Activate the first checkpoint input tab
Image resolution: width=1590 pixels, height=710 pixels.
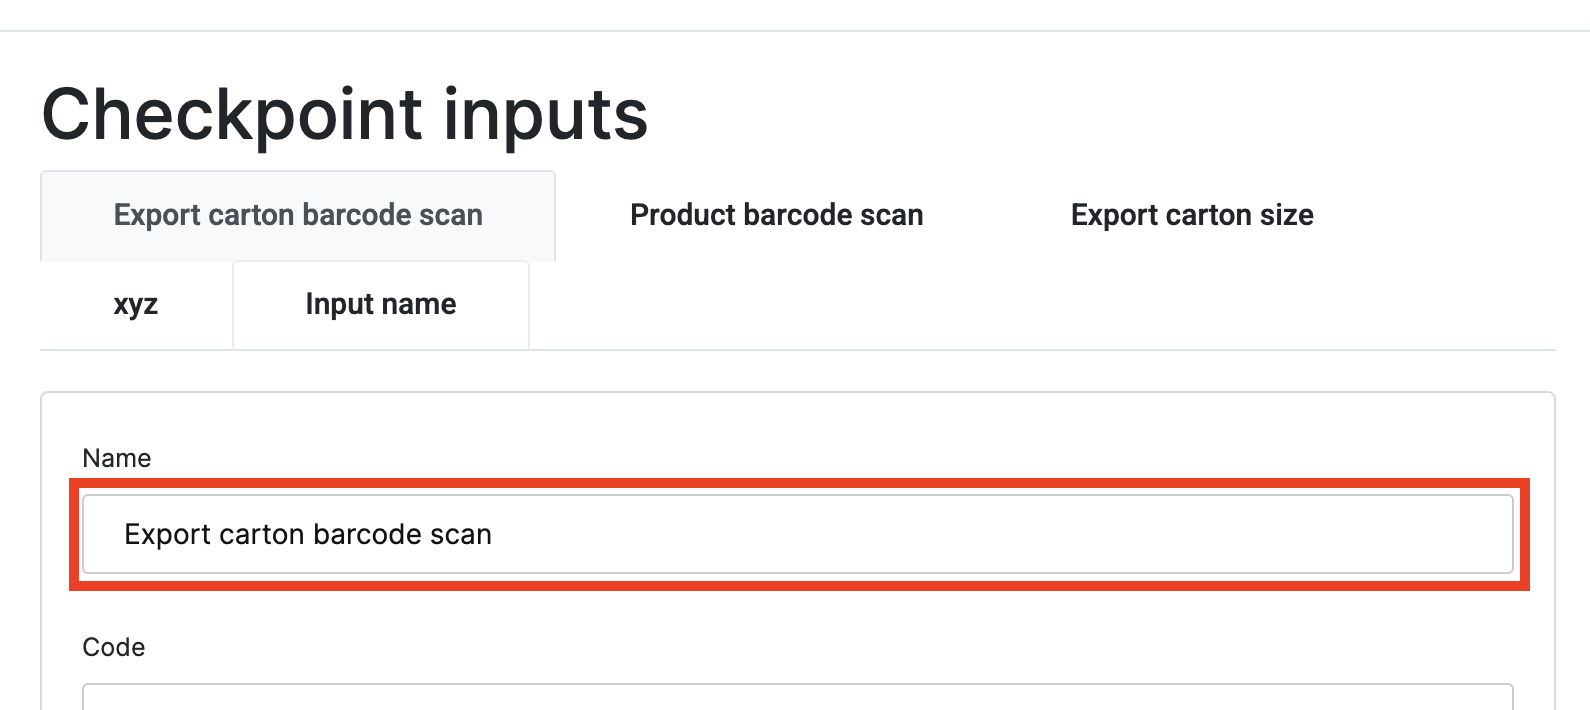point(298,216)
